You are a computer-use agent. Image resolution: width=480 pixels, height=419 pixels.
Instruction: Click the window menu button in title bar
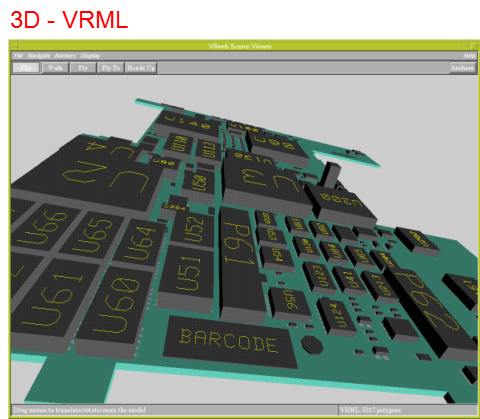tap(14, 45)
